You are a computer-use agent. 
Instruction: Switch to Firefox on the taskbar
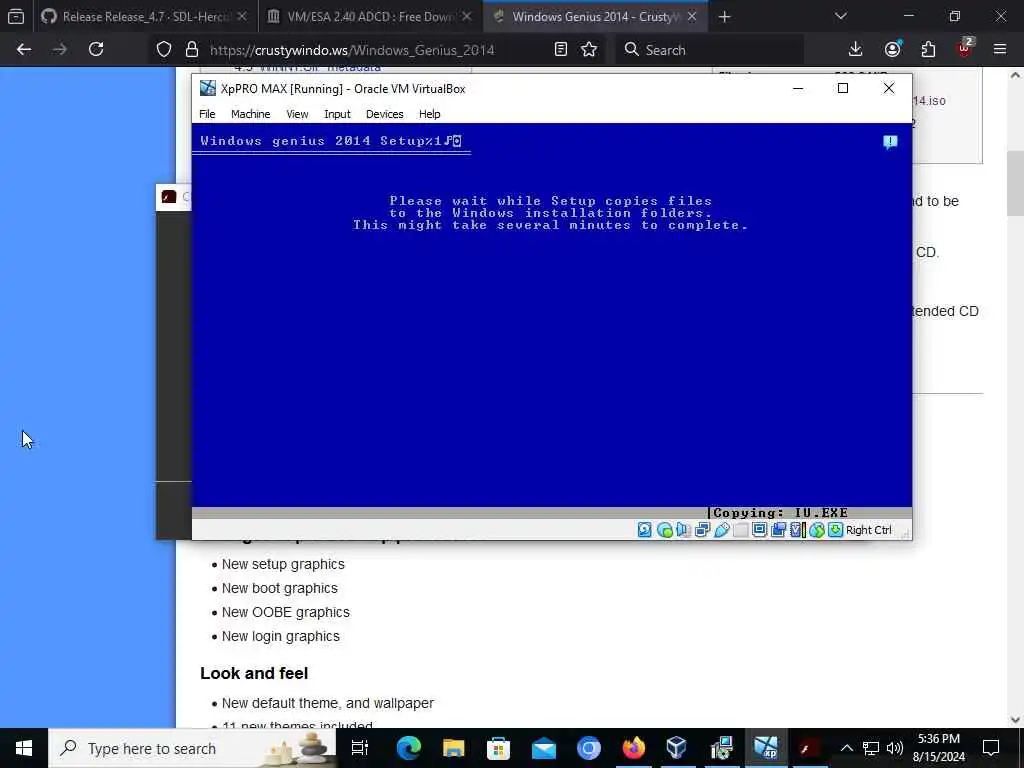point(633,748)
